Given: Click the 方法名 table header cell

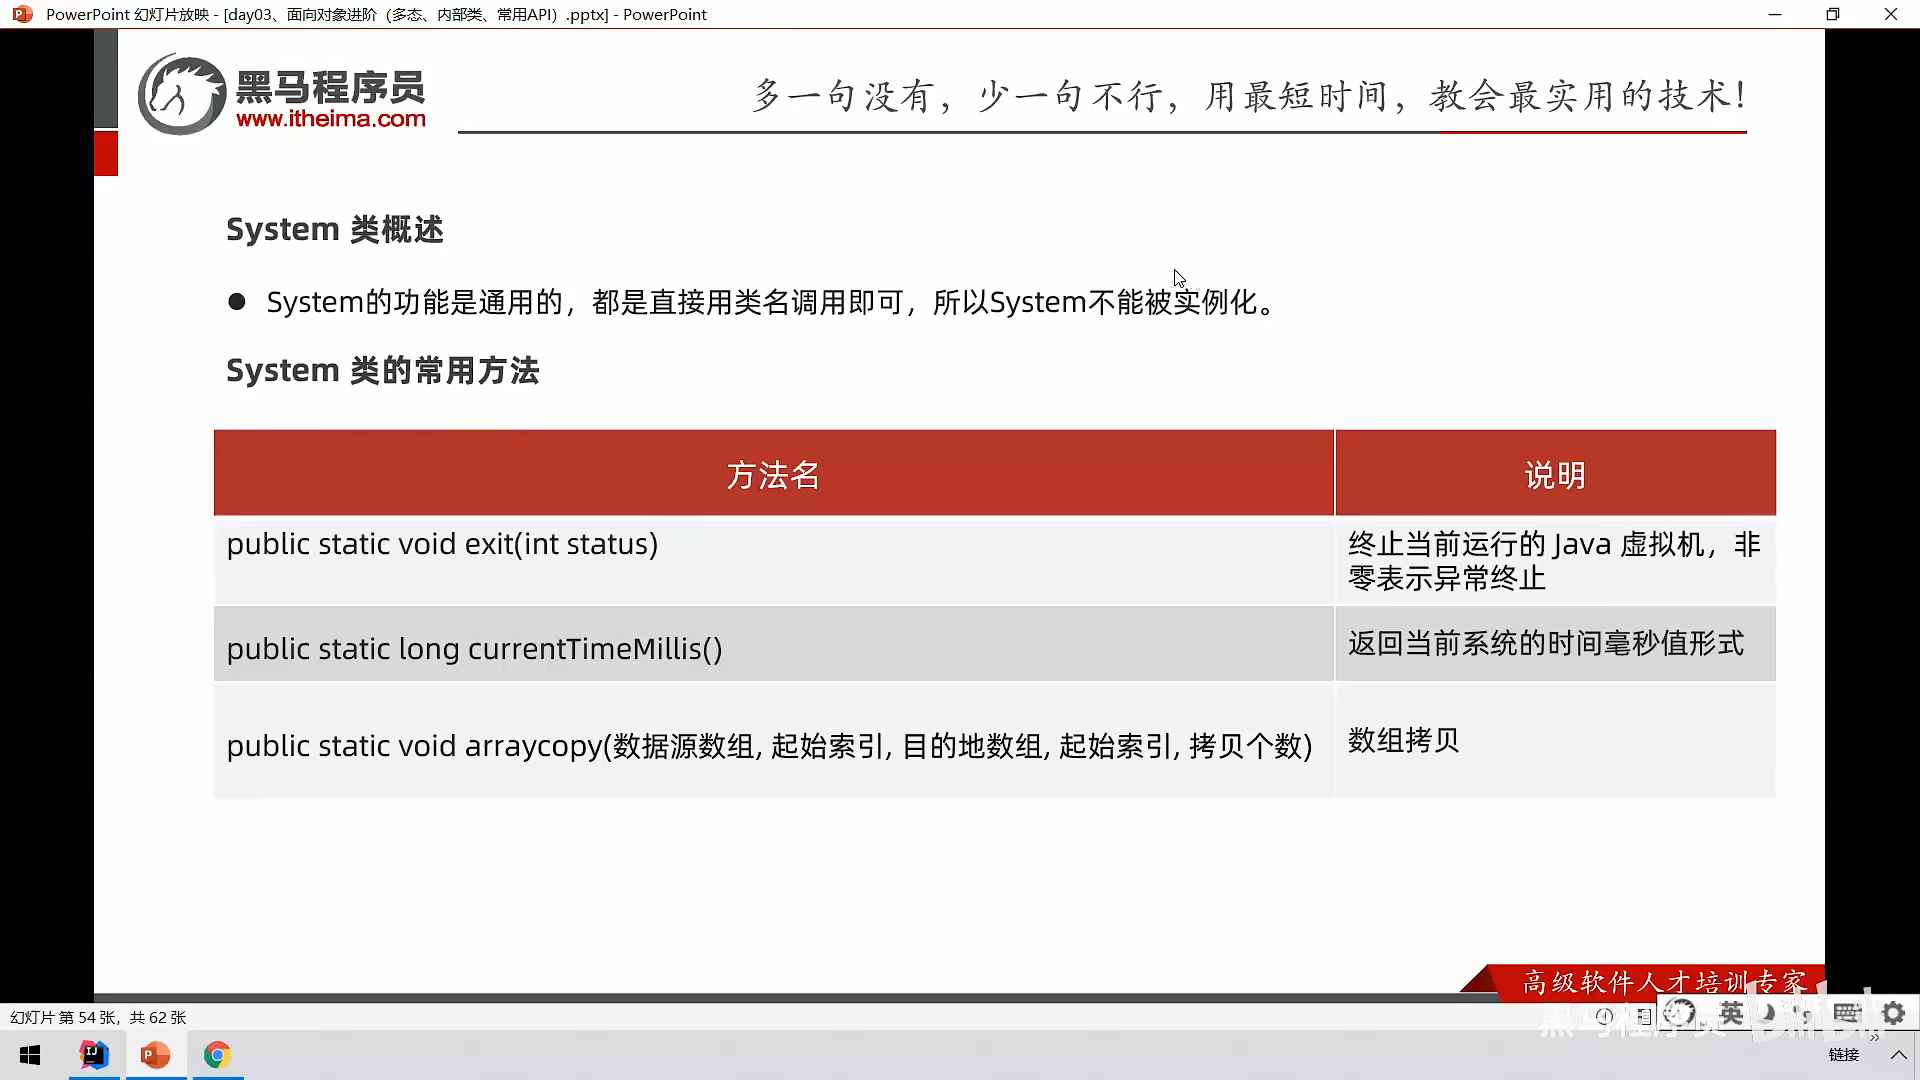Looking at the screenshot, I should click(773, 475).
